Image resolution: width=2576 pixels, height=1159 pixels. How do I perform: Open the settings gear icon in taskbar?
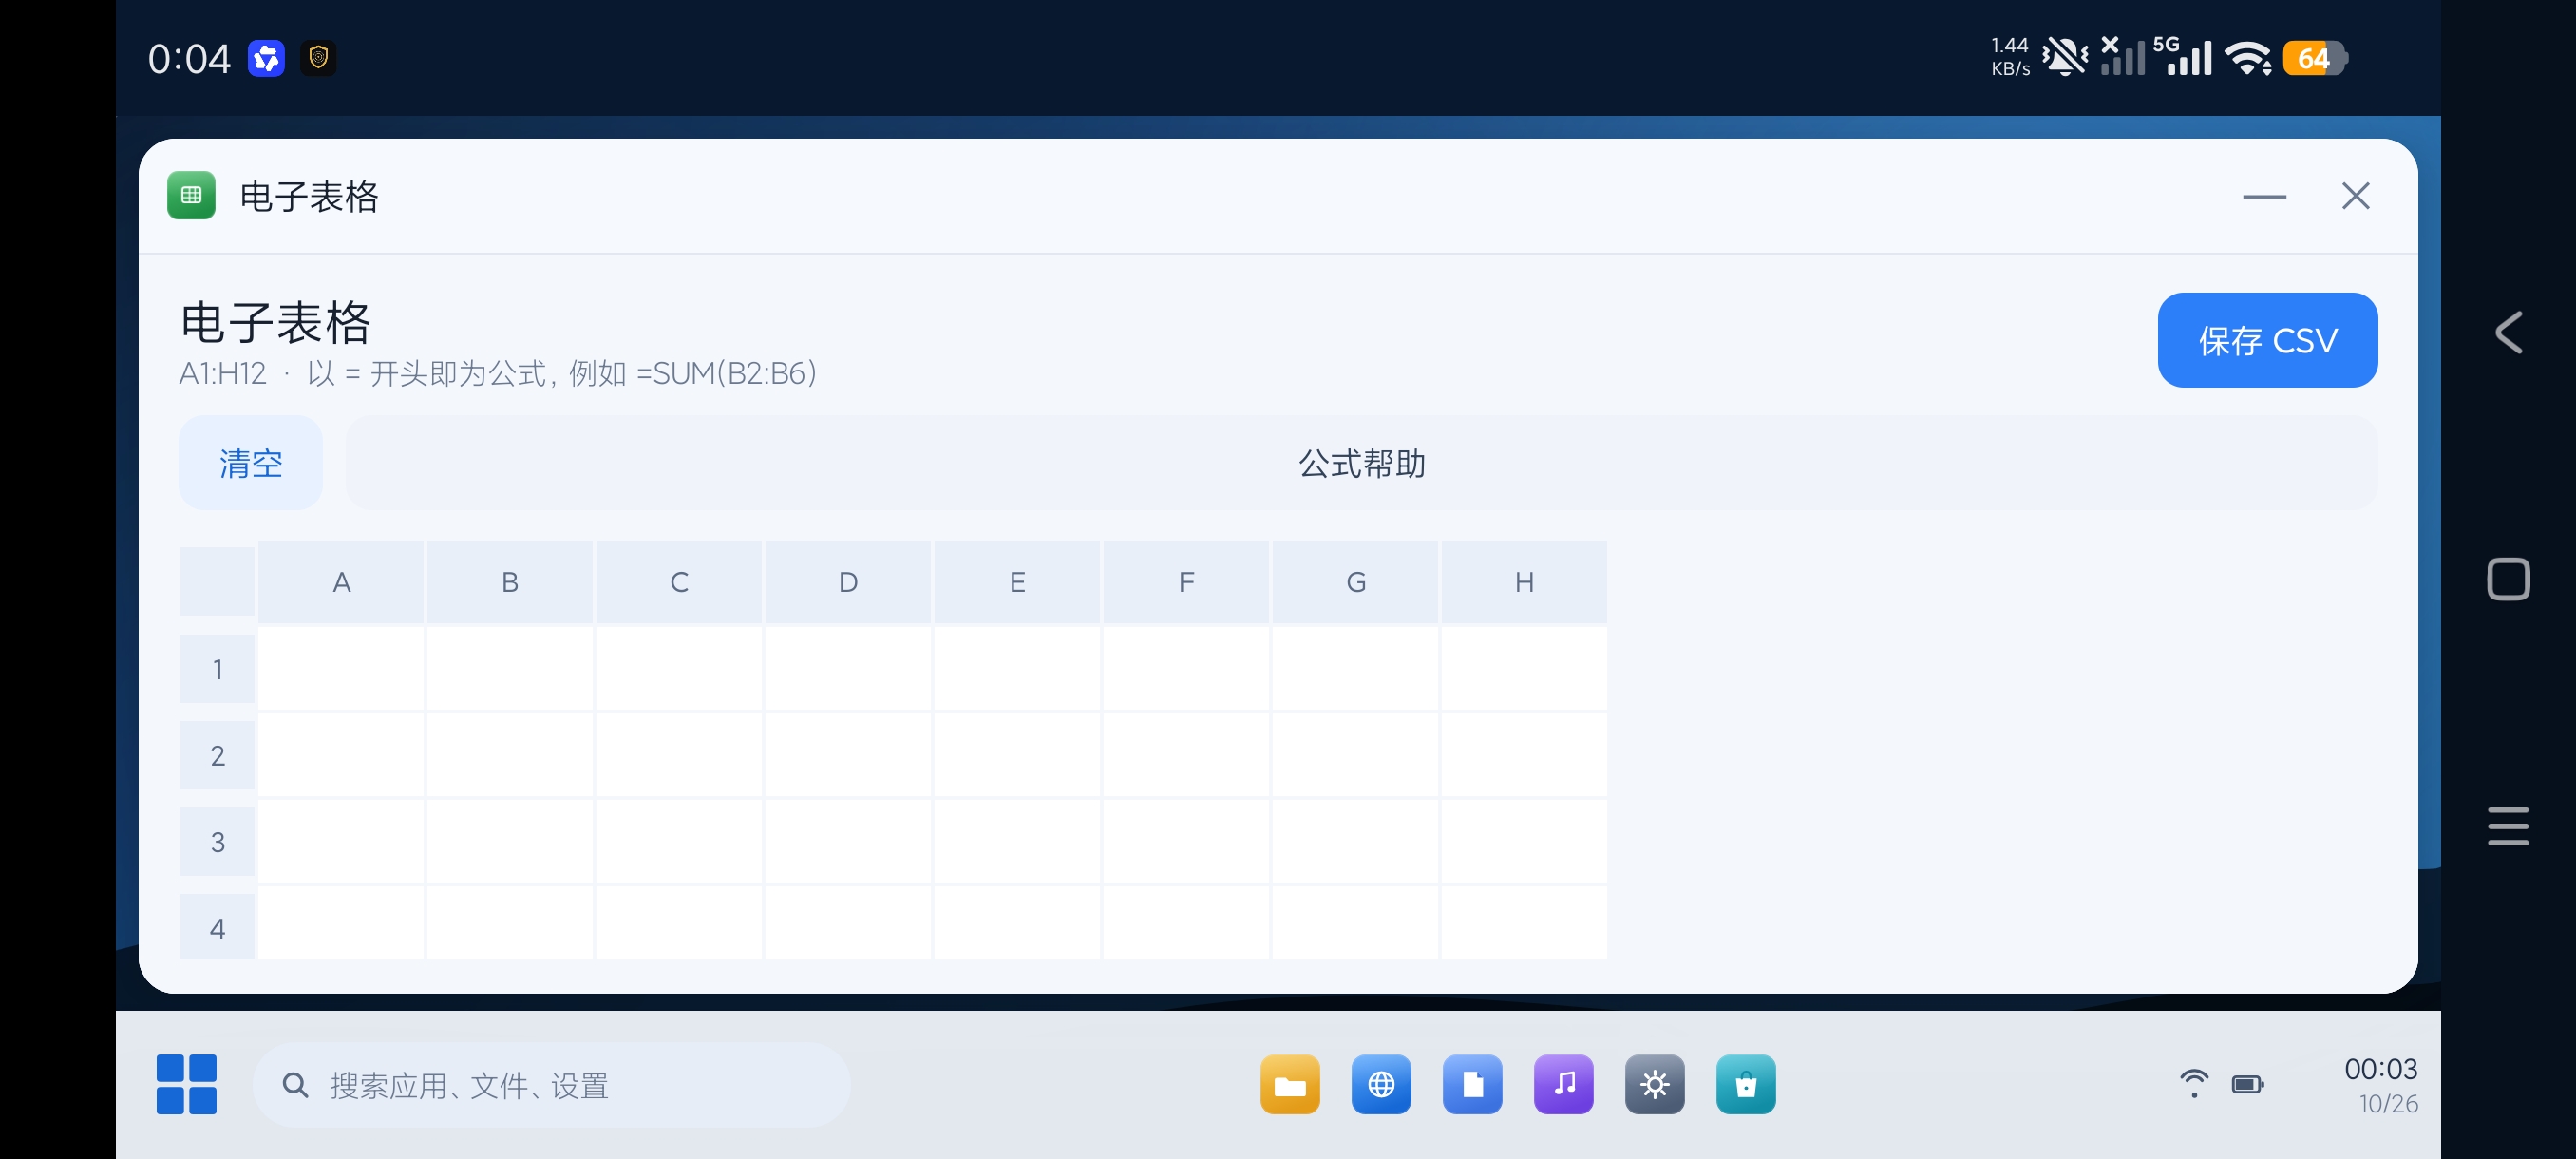(1654, 1084)
